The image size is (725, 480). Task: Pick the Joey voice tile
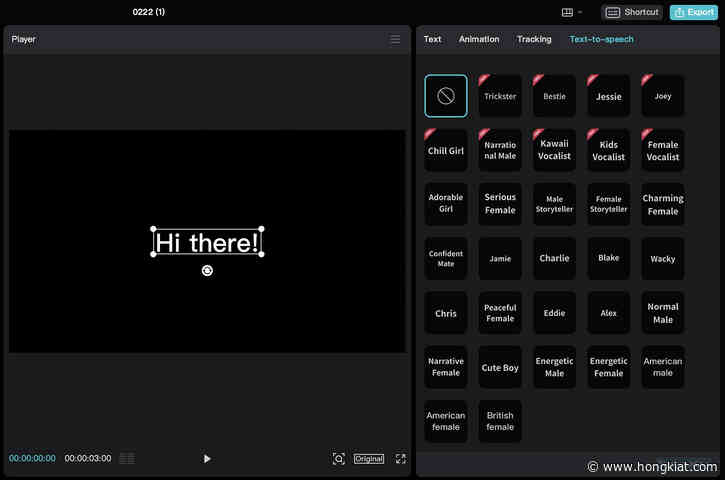pyautogui.click(x=663, y=96)
